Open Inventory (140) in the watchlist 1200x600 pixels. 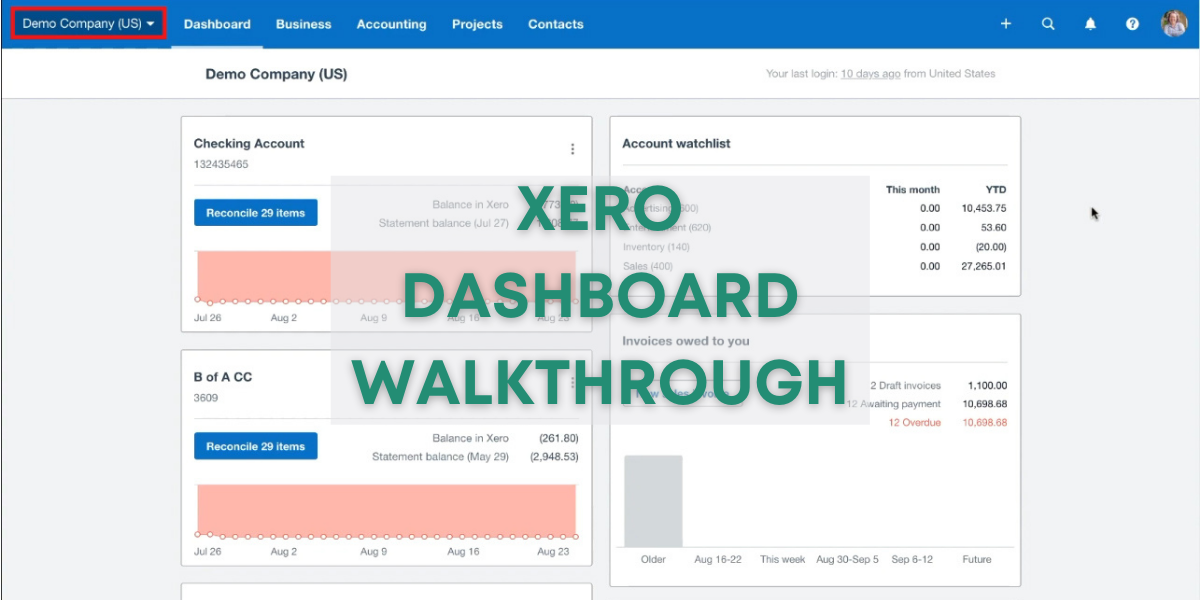pos(656,247)
